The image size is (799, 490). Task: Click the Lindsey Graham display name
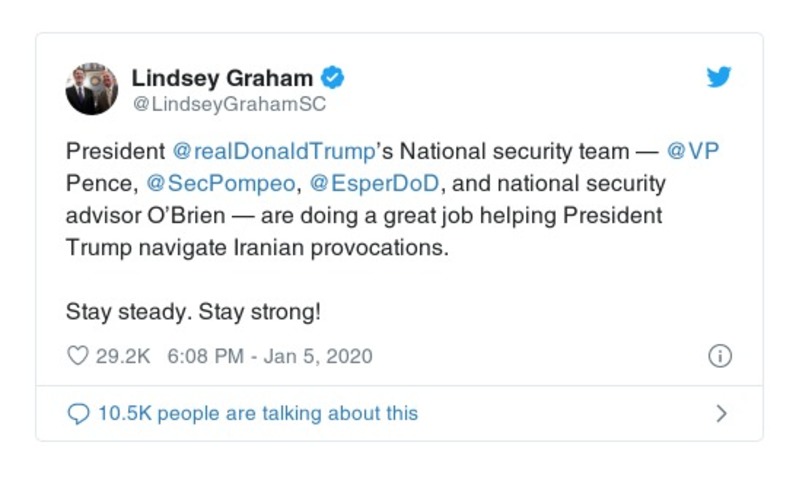(x=223, y=78)
